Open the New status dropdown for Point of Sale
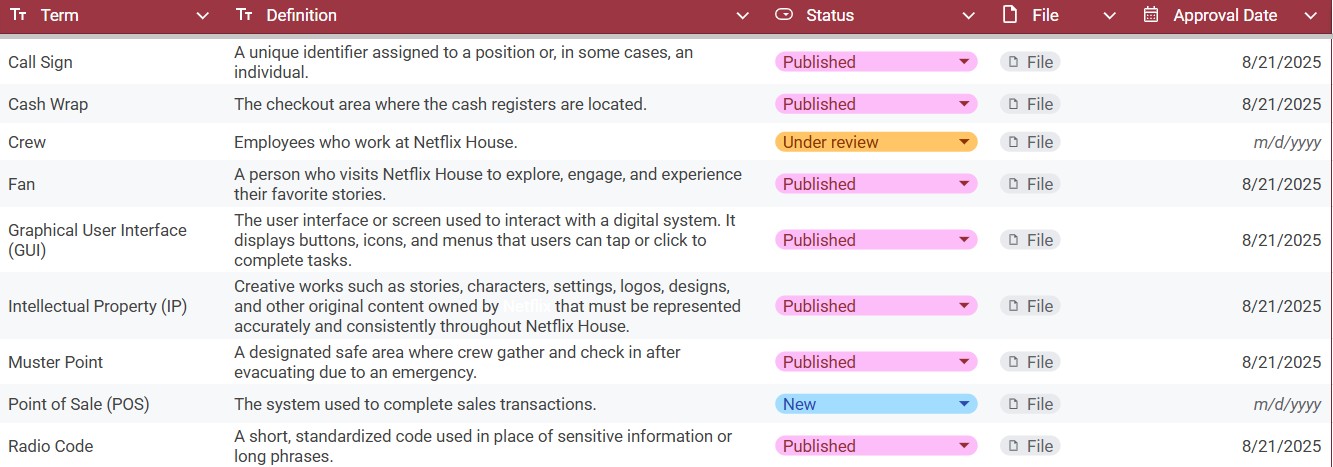 pos(875,404)
